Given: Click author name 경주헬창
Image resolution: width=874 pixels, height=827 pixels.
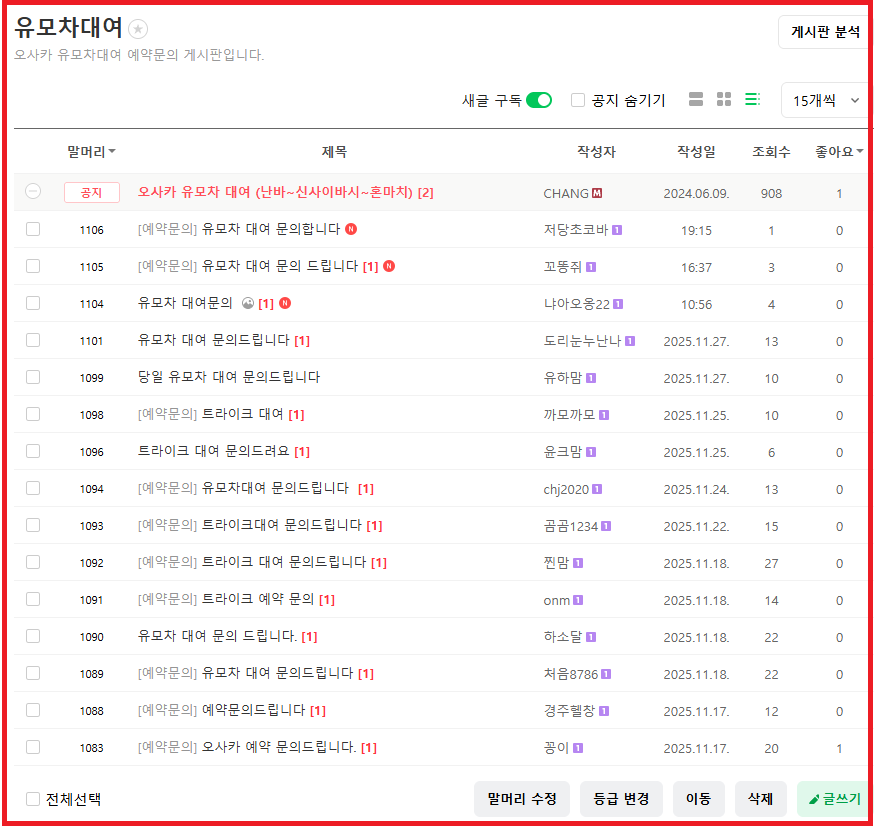Looking at the screenshot, I should tap(569, 711).
